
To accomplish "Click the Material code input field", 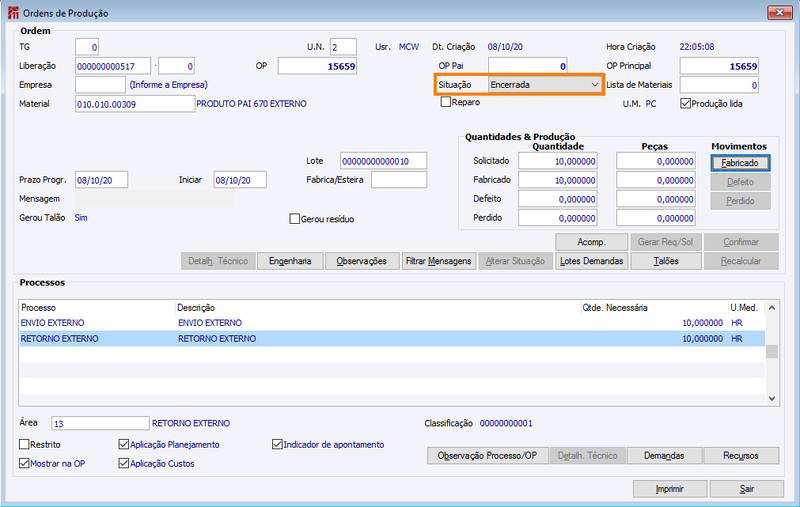I will click(135, 104).
